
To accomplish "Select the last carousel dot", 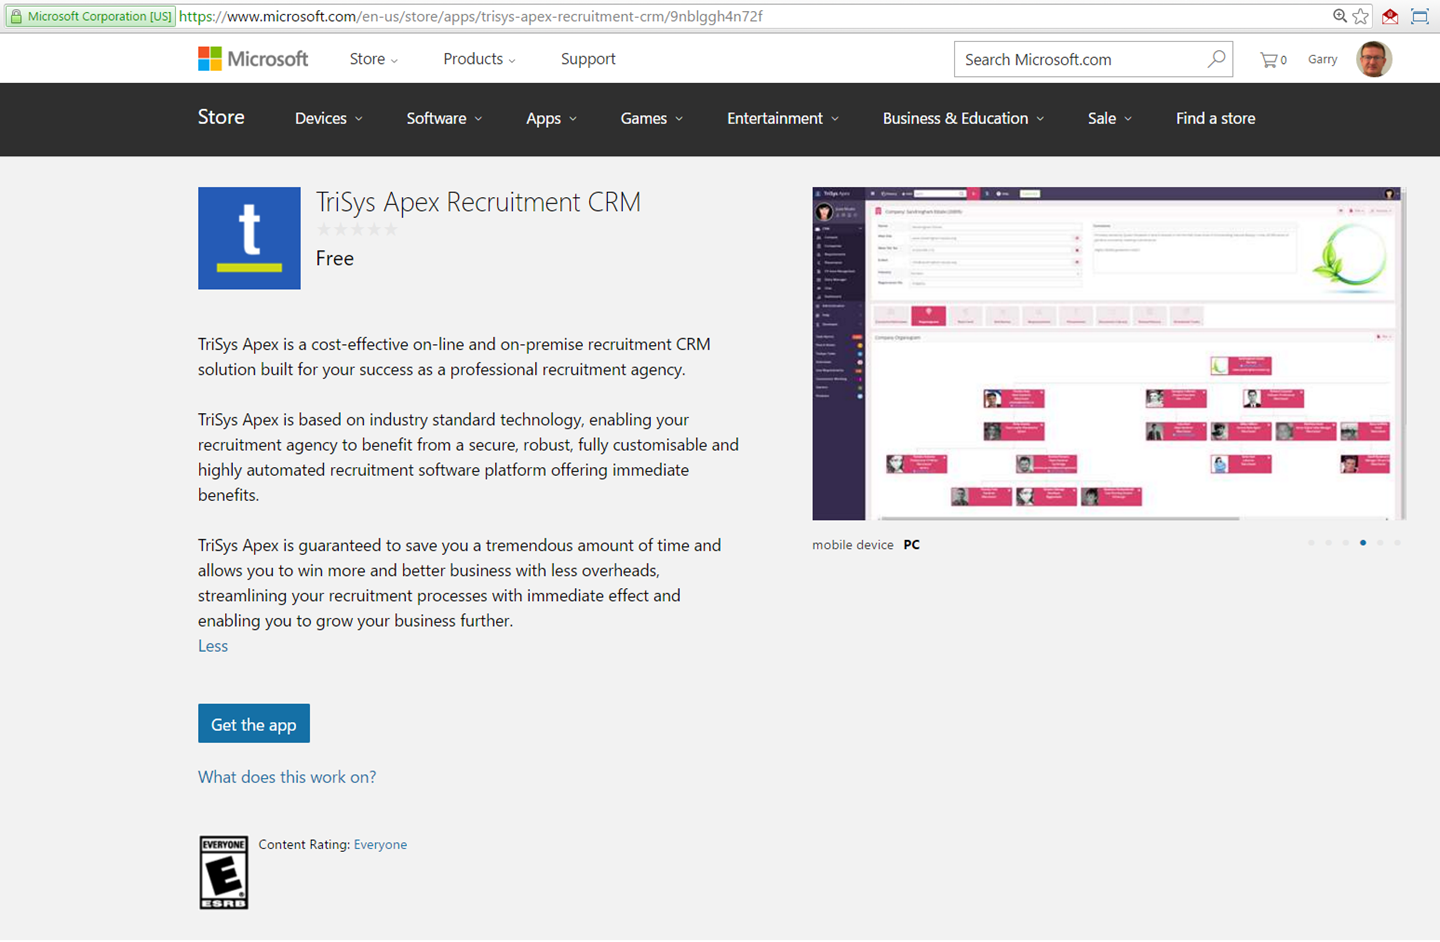I will (1397, 543).
